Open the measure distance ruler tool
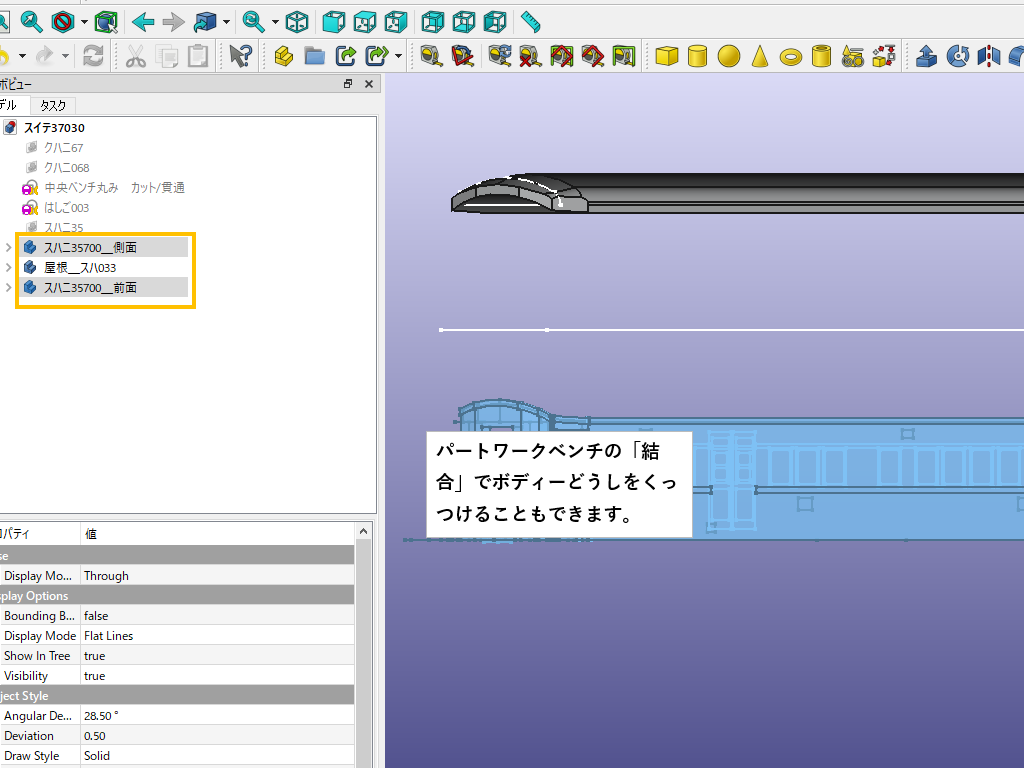1024x768 pixels. 530,21
